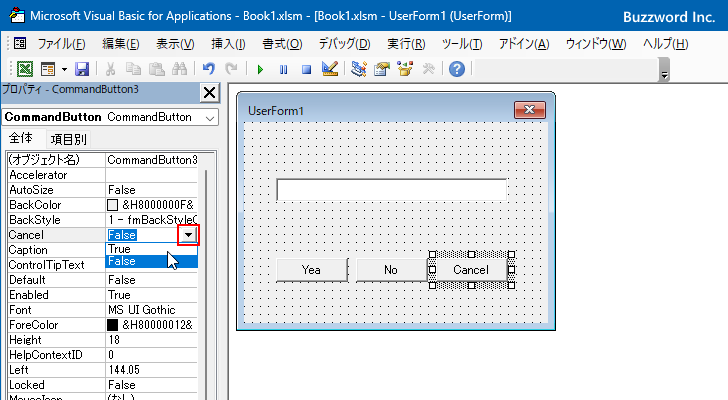Click the Find binoculars icon

point(179,69)
